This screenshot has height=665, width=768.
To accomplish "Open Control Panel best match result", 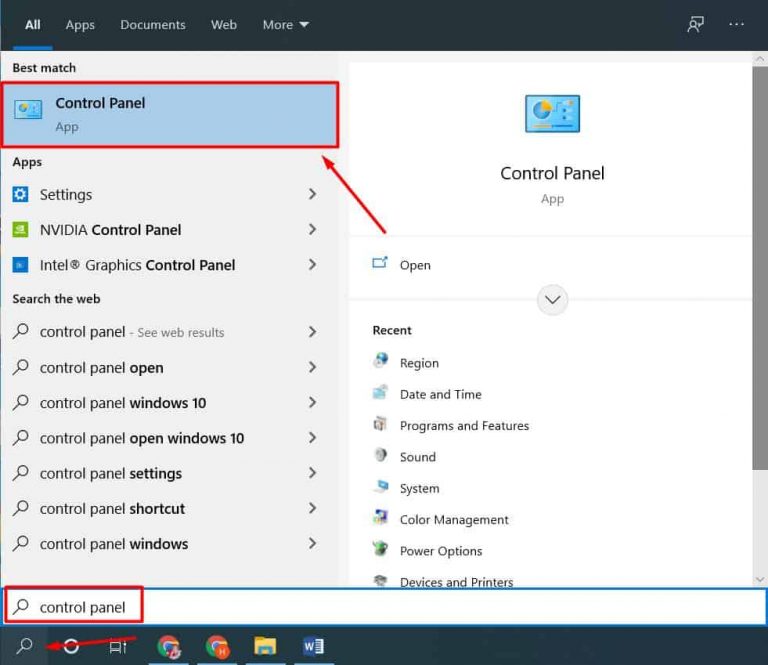I will tap(170, 115).
